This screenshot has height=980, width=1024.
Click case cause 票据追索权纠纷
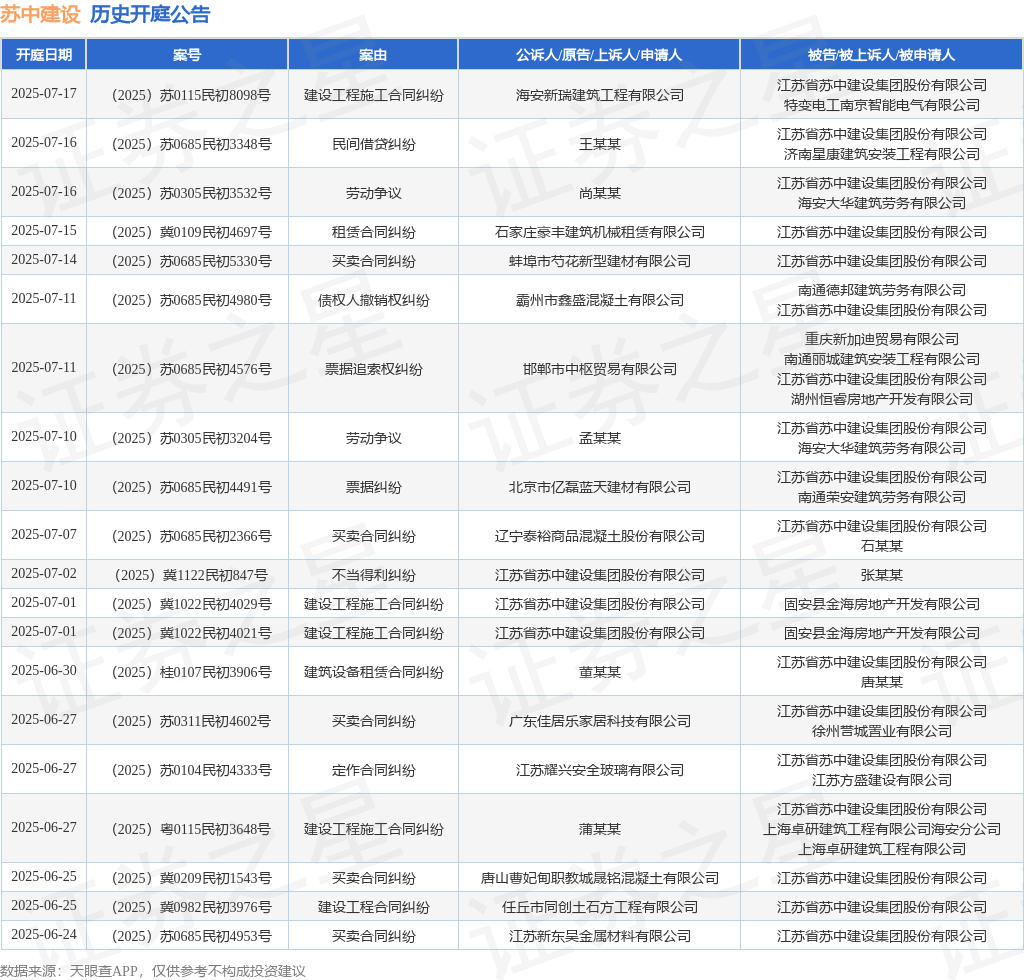(x=374, y=369)
